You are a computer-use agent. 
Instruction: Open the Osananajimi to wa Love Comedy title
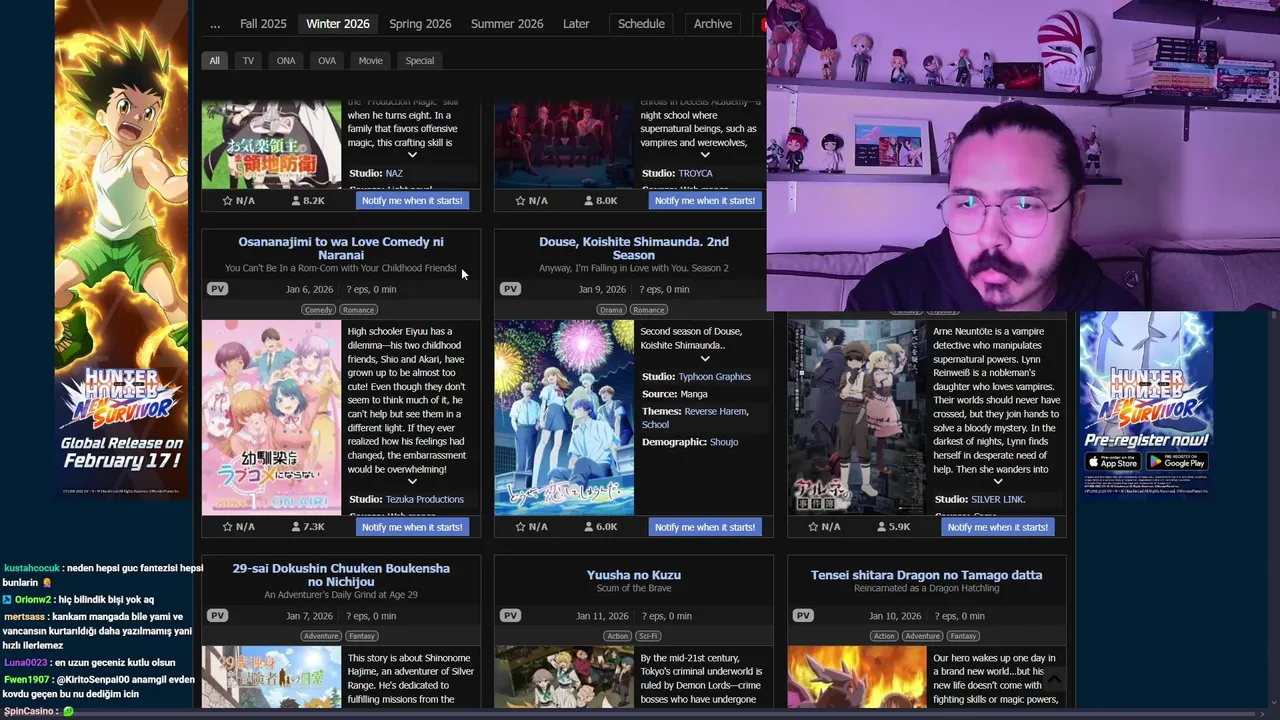(341, 248)
